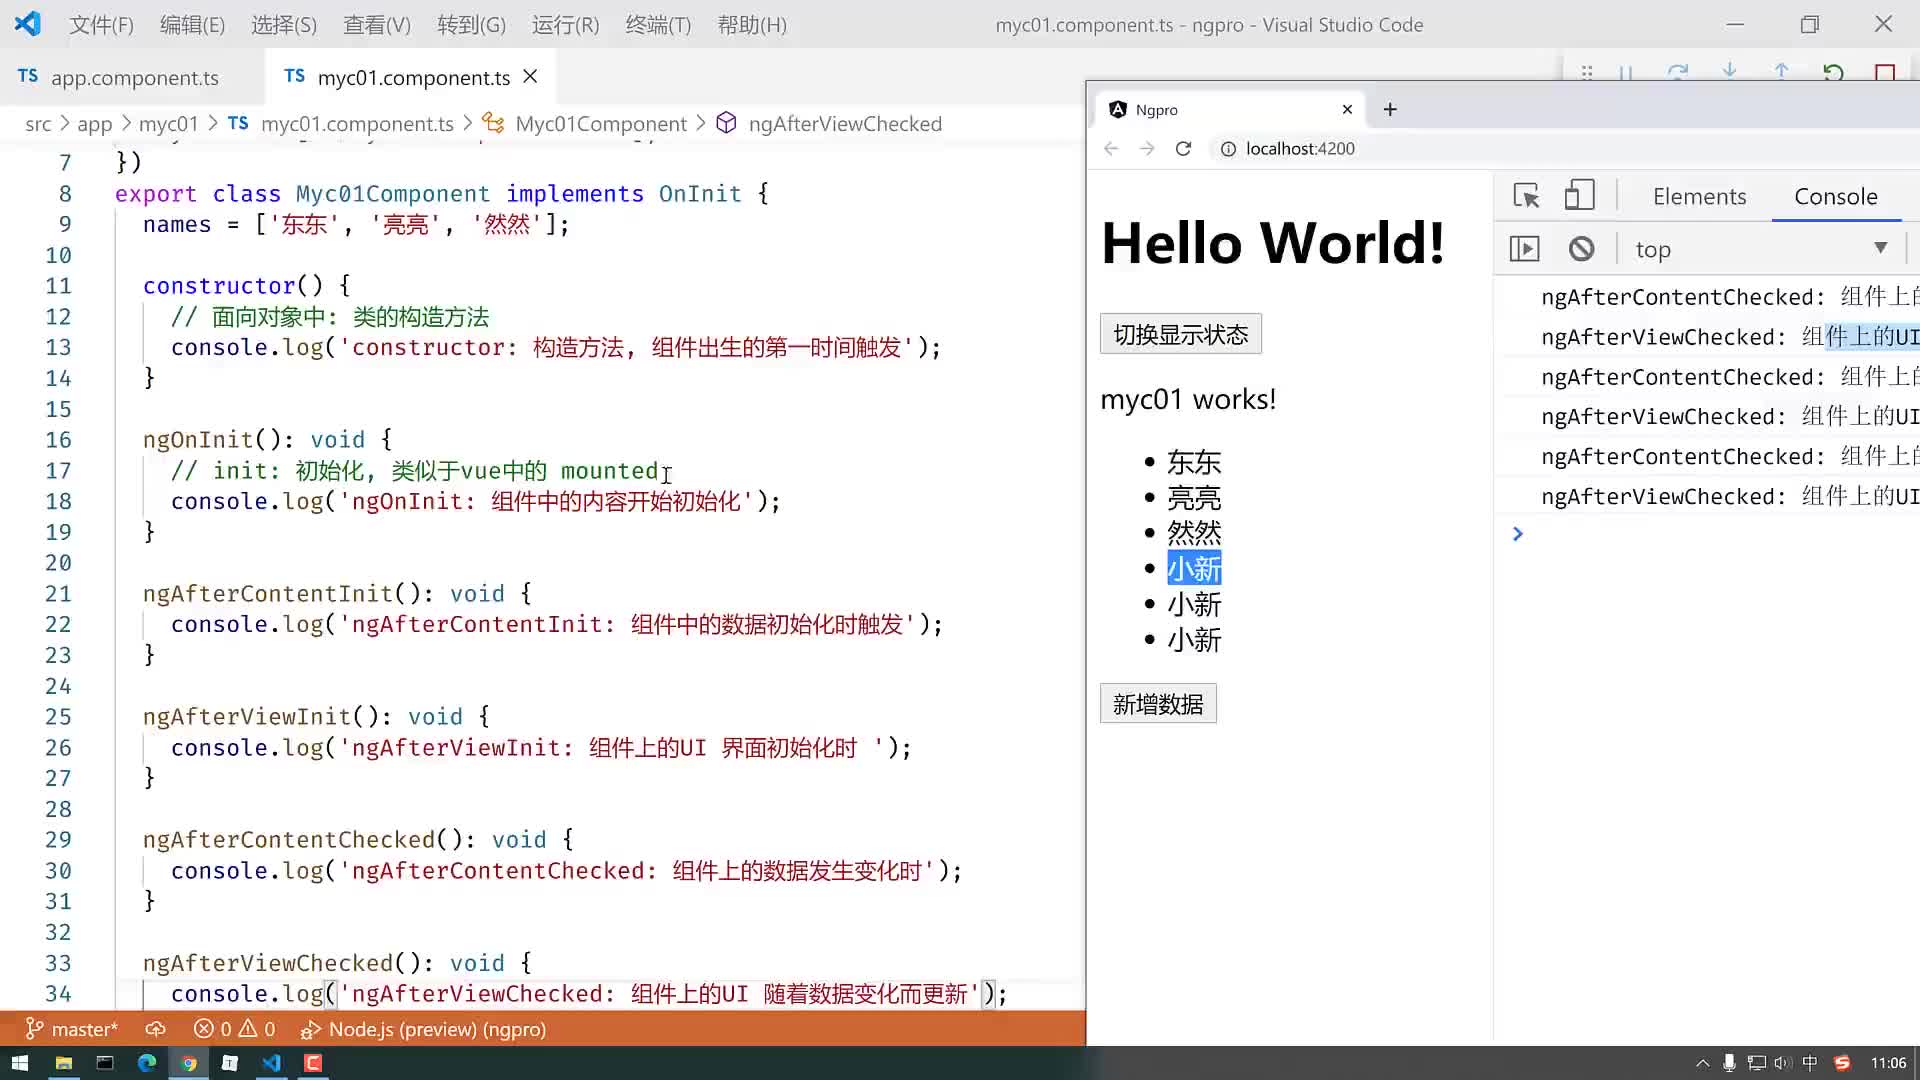Open the Windows Start menu
This screenshot has width=1920, height=1080.
[x=20, y=1063]
